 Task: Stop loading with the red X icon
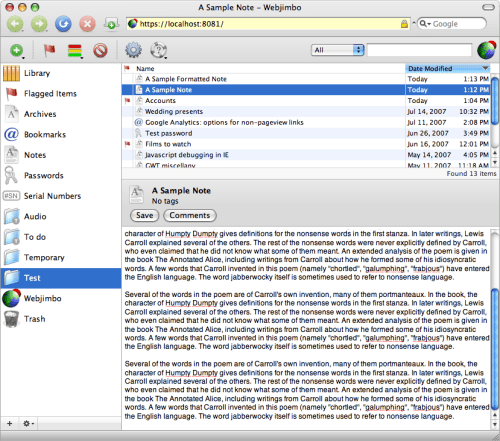87,24
